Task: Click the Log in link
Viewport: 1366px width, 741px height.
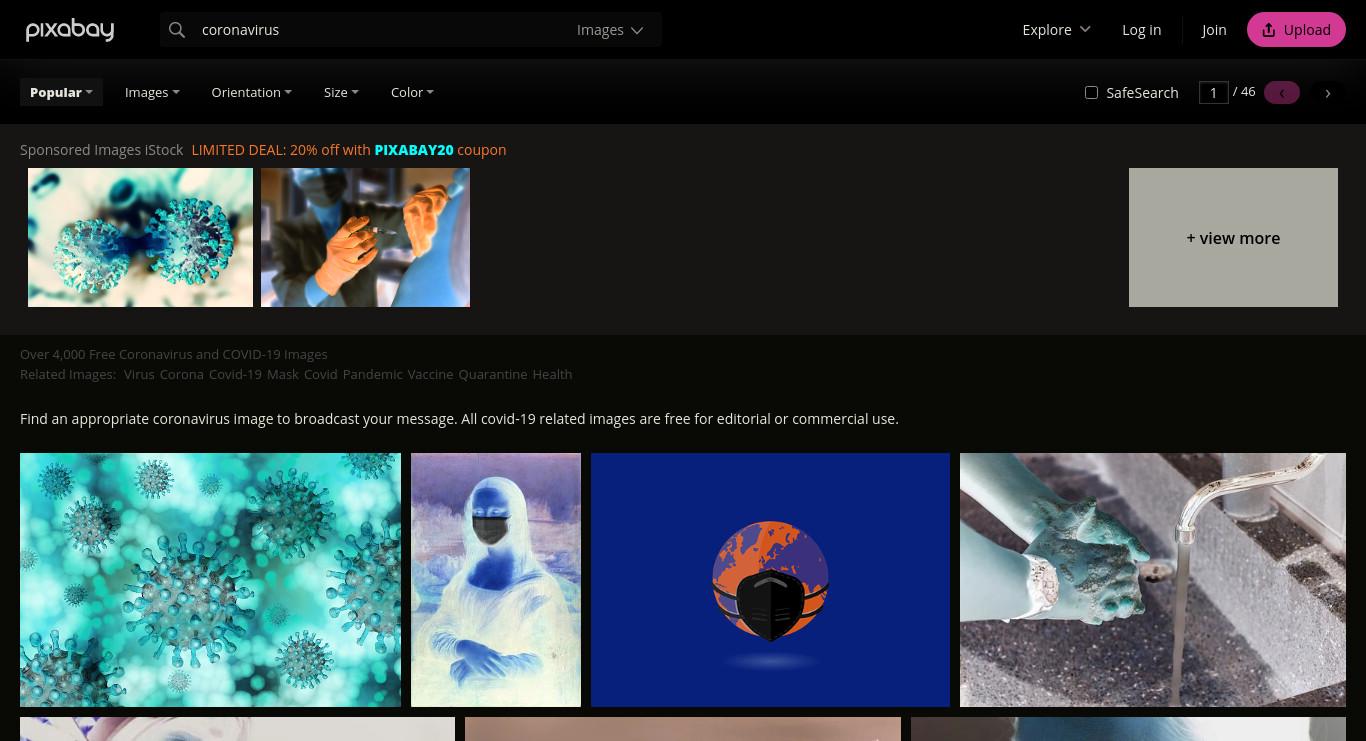Action: click(1141, 30)
